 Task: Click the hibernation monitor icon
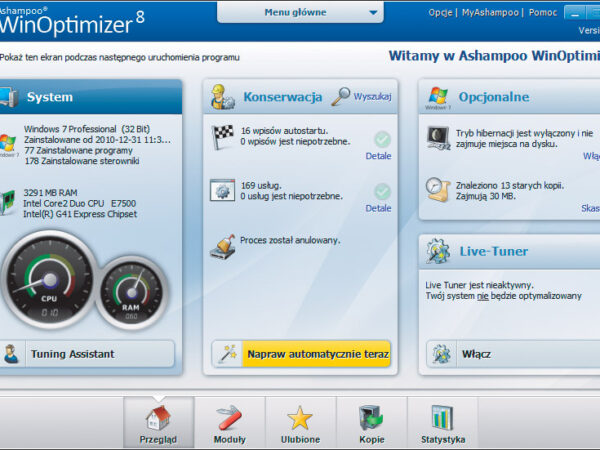pyautogui.click(x=437, y=137)
